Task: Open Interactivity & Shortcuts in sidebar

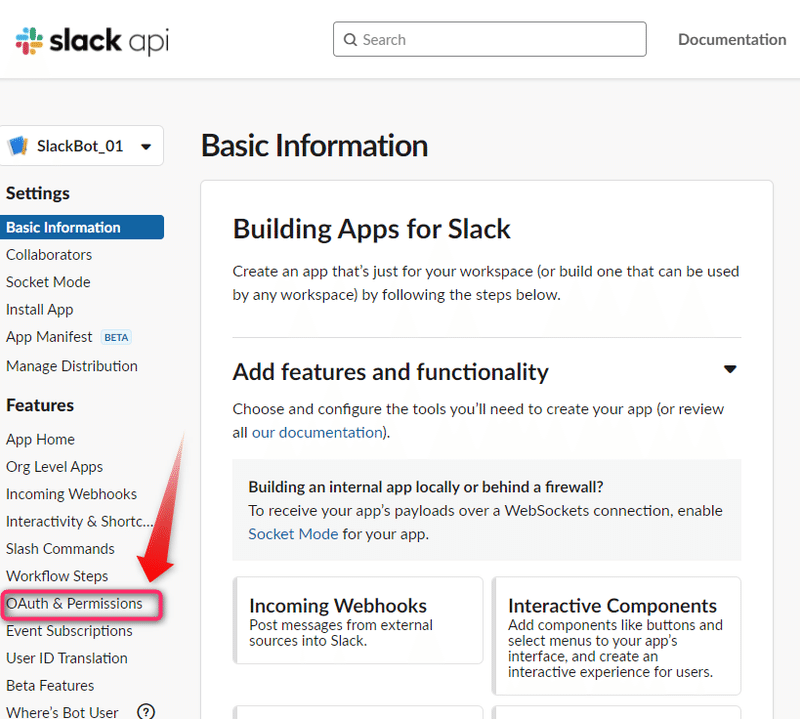Action: 80,522
